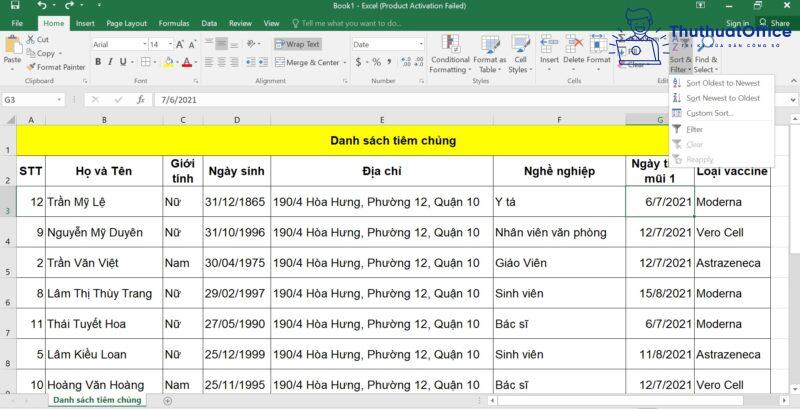Switch to the Page Layout tab
Screen dimensions: 800x409
click(127, 23)
